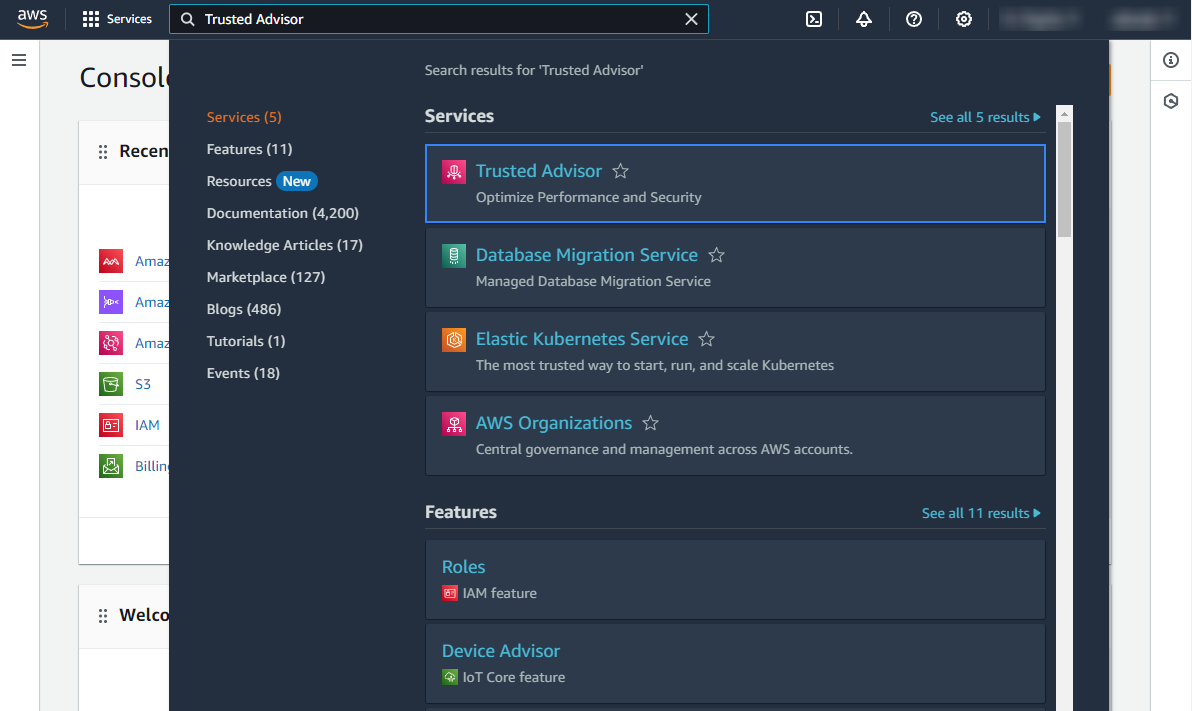Image resolution: width=1192 pixels, height=711 pixels.
Task: Open the hamburger navigation menu
Action: coord(19,61)
